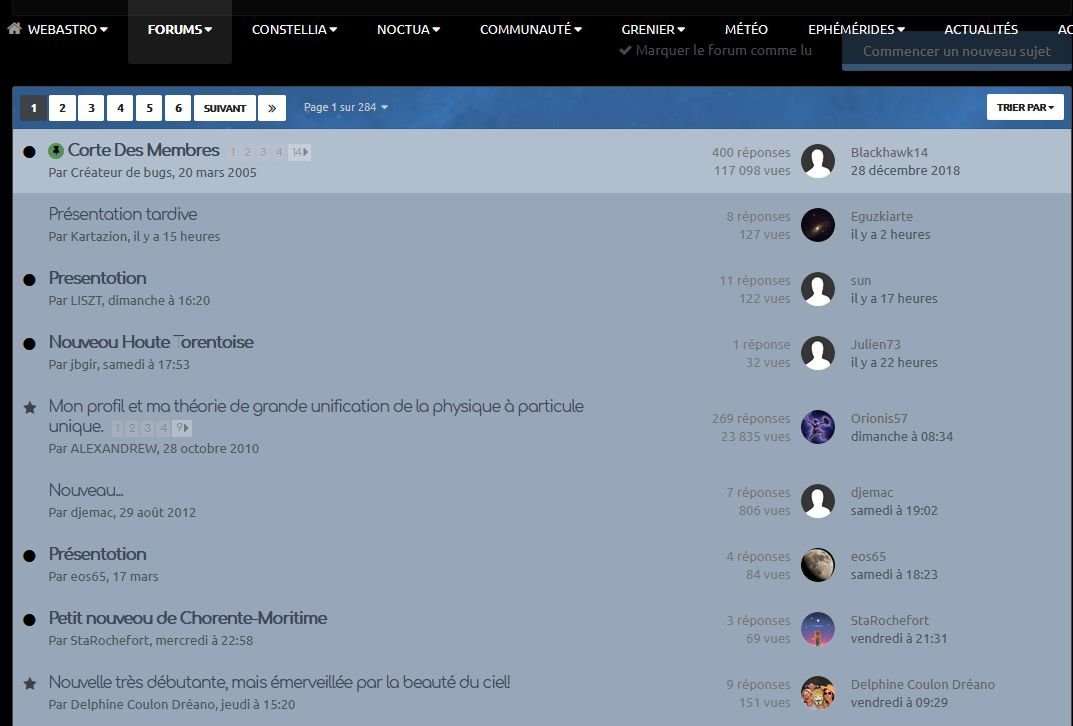This screenshot has width=1073, height=726.
Task: Click star icon on grande unification topic
Action: pyautogui.click(x=29, y=408)
